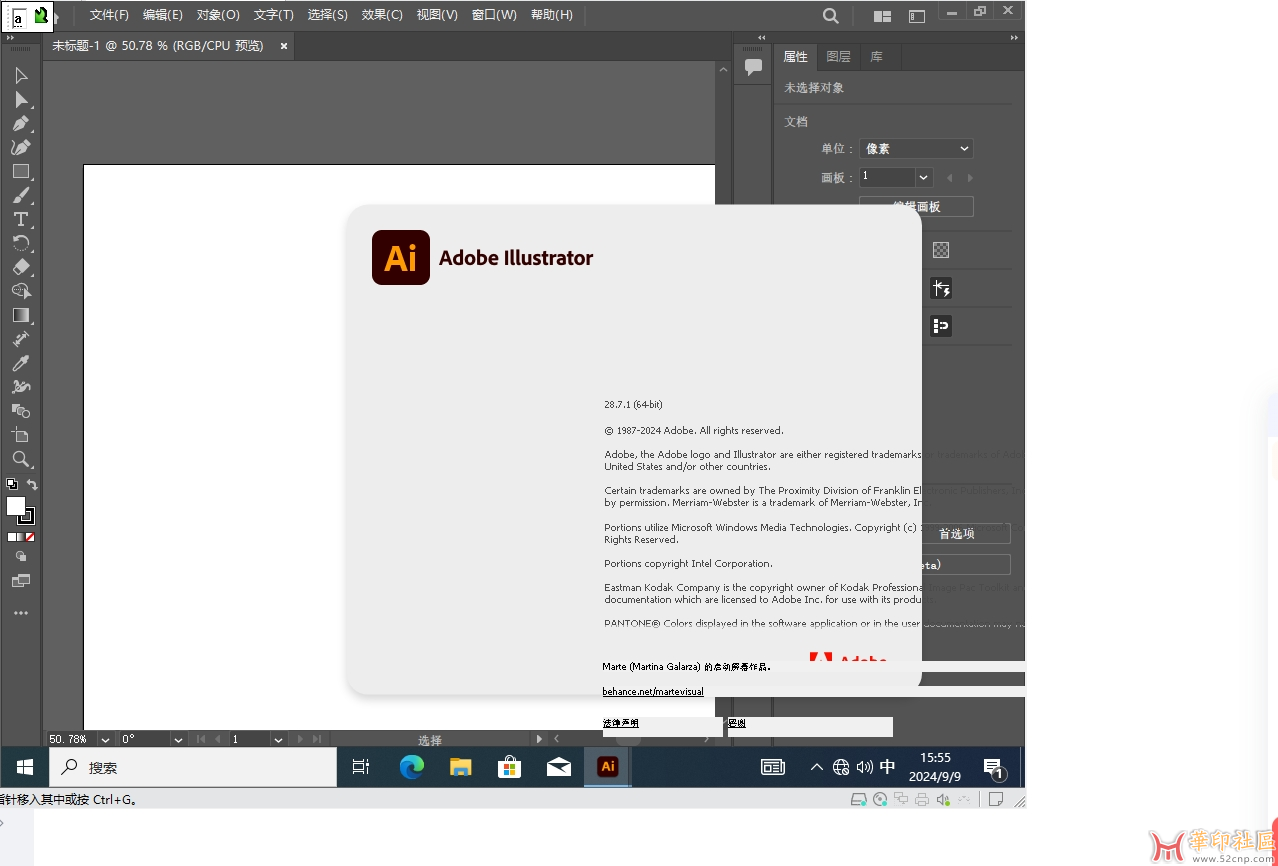The height and width of the screenshot is (866, 1278).
Task: Pick the Pen tool
Action: (21, 124)
